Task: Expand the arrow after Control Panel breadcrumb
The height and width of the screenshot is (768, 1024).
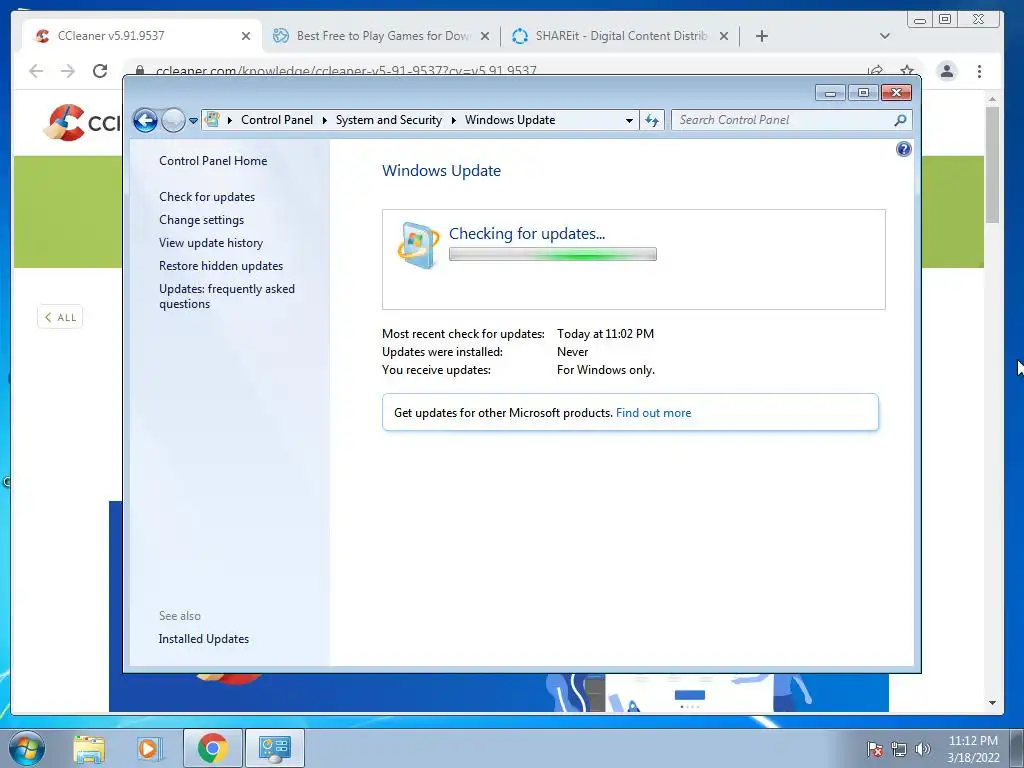Action: pyautogui.click(x=325, y=120)
